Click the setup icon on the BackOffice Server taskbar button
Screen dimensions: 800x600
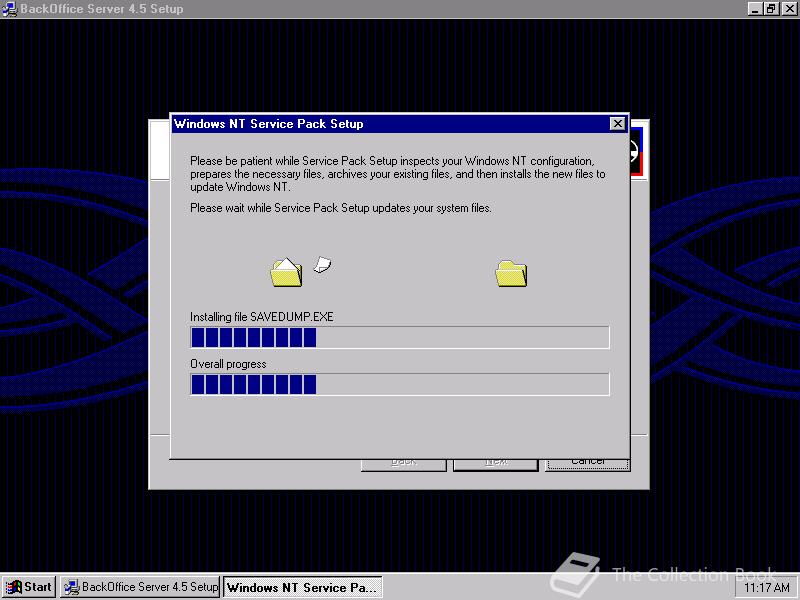click(x=71, y=587)
